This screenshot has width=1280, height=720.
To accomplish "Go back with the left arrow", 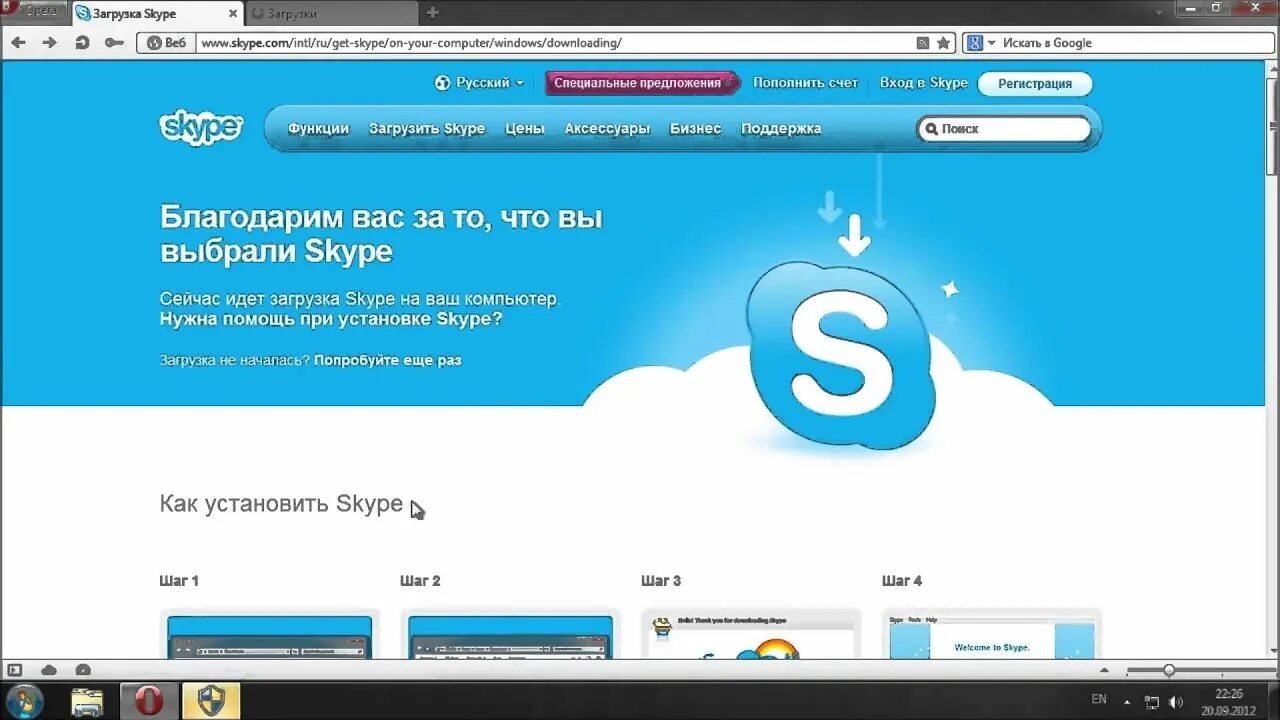I will tap(18, 43).
